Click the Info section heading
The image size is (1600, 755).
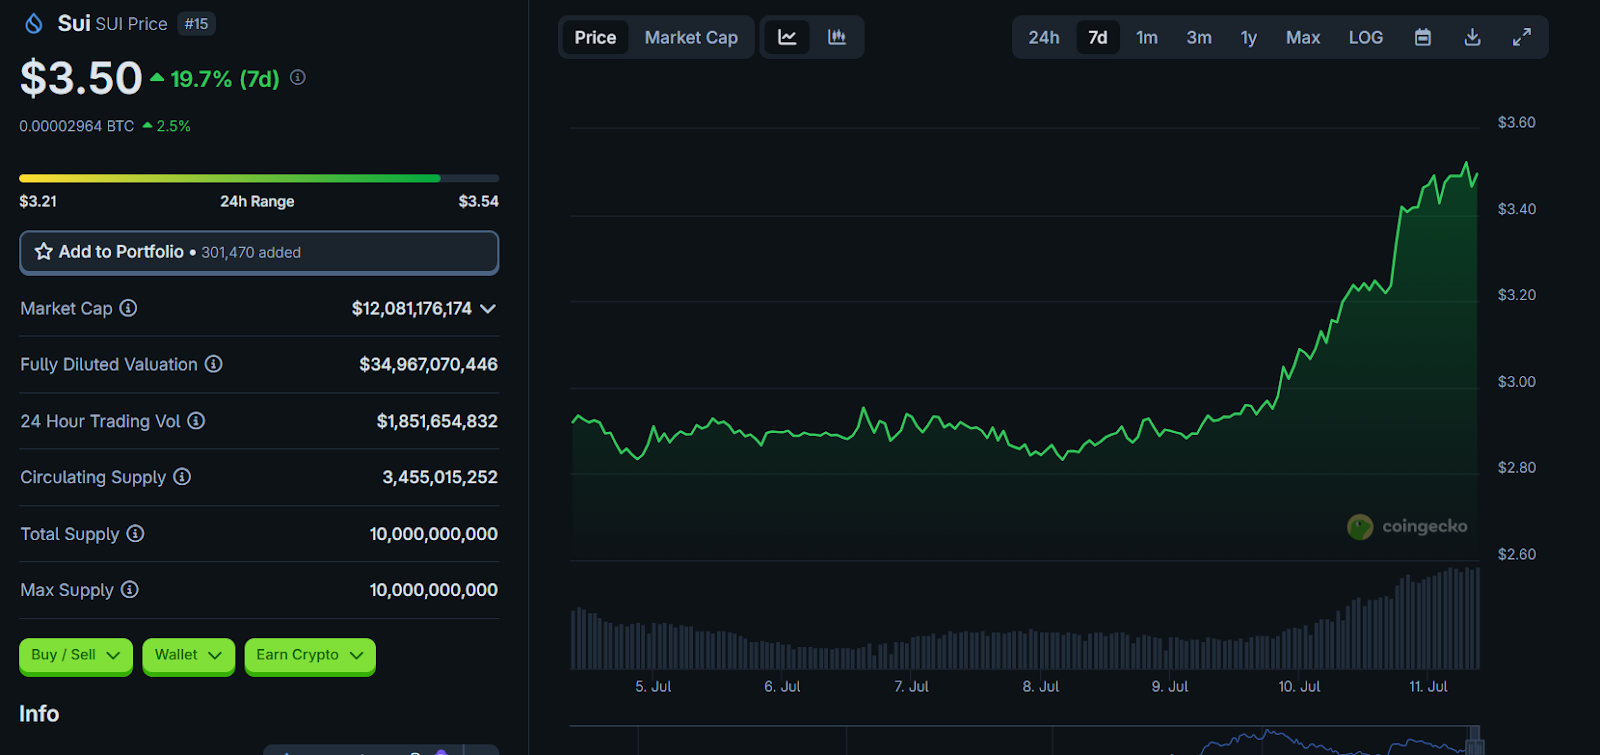tap(39, 714)
